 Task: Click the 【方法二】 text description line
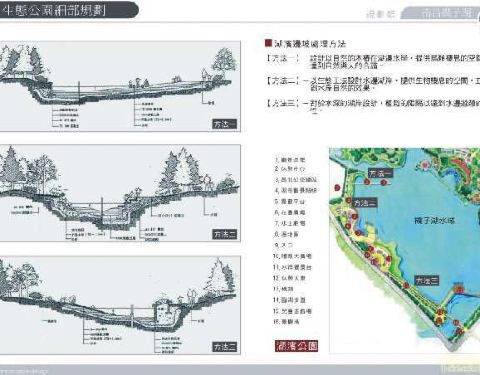[373, 84]
